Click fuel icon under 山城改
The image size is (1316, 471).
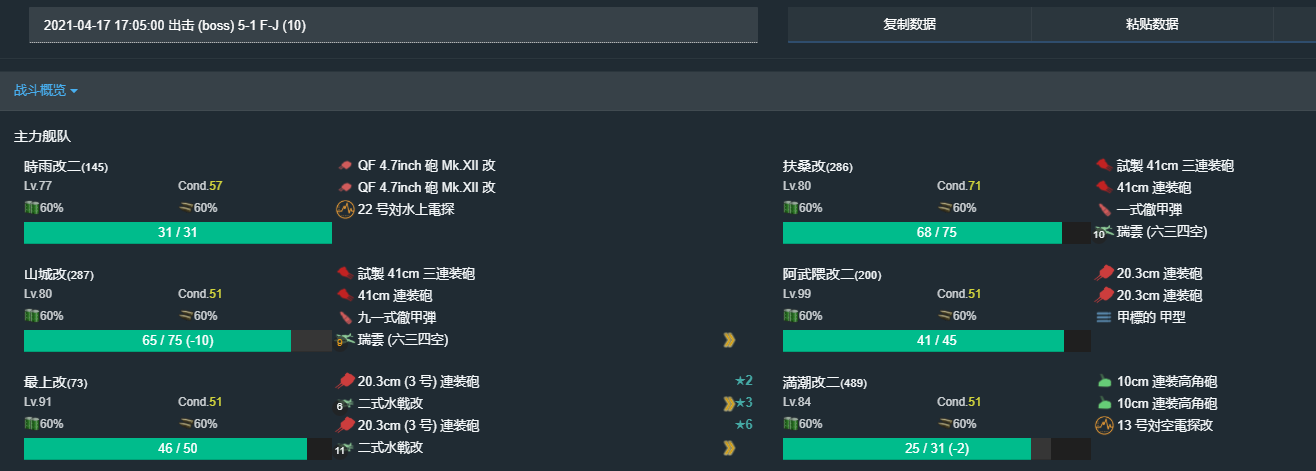pyautogui.click(x=32, y=316)
